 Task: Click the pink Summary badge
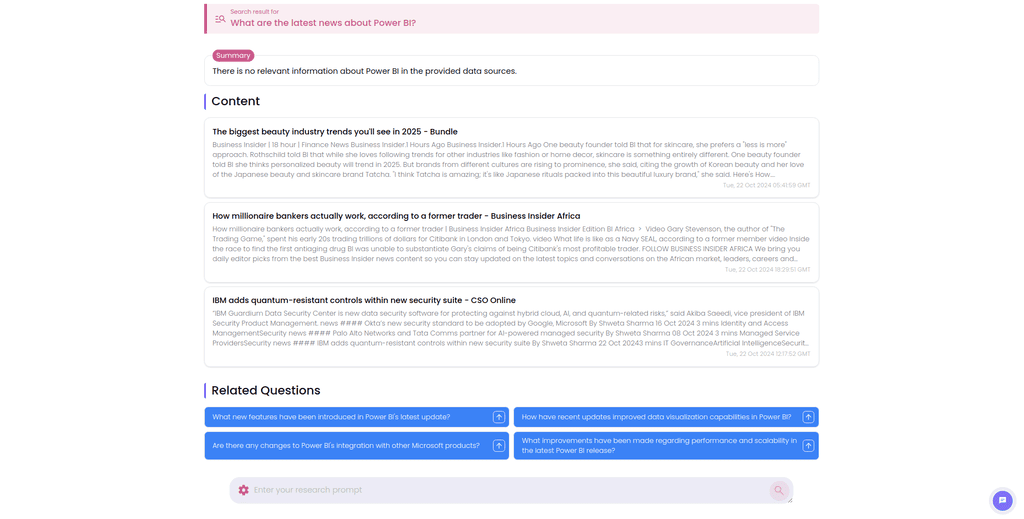[233, 56]
